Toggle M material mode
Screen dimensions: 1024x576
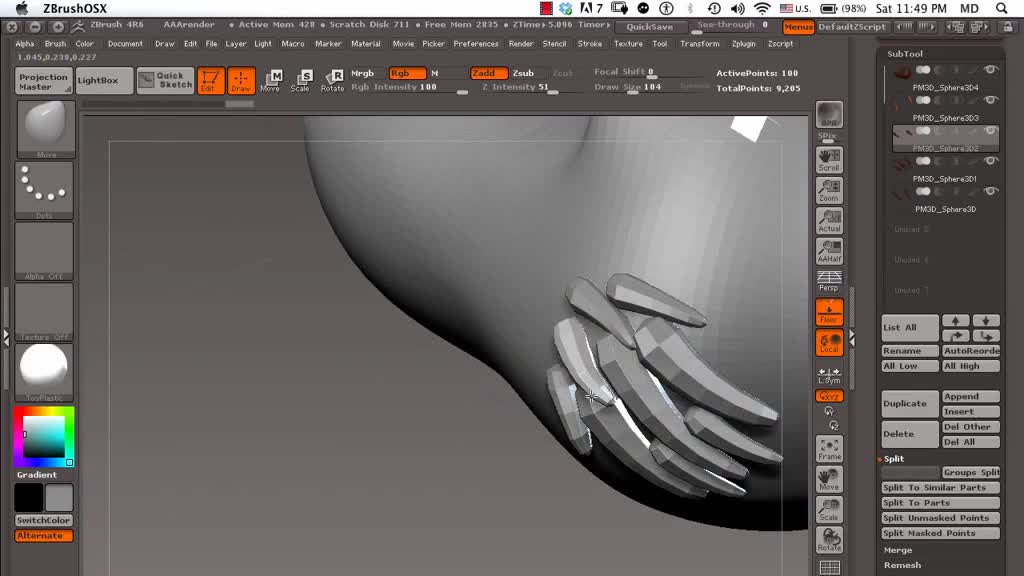[435, 73]
